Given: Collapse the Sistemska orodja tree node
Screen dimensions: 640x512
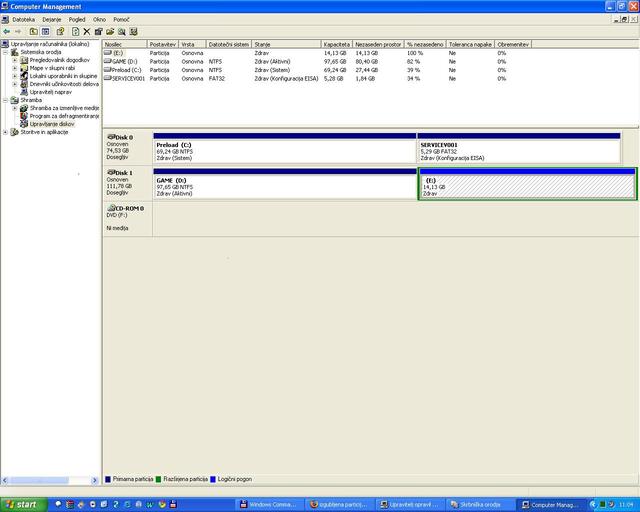Looking at the screenshot, I should (x=5, y=52).
